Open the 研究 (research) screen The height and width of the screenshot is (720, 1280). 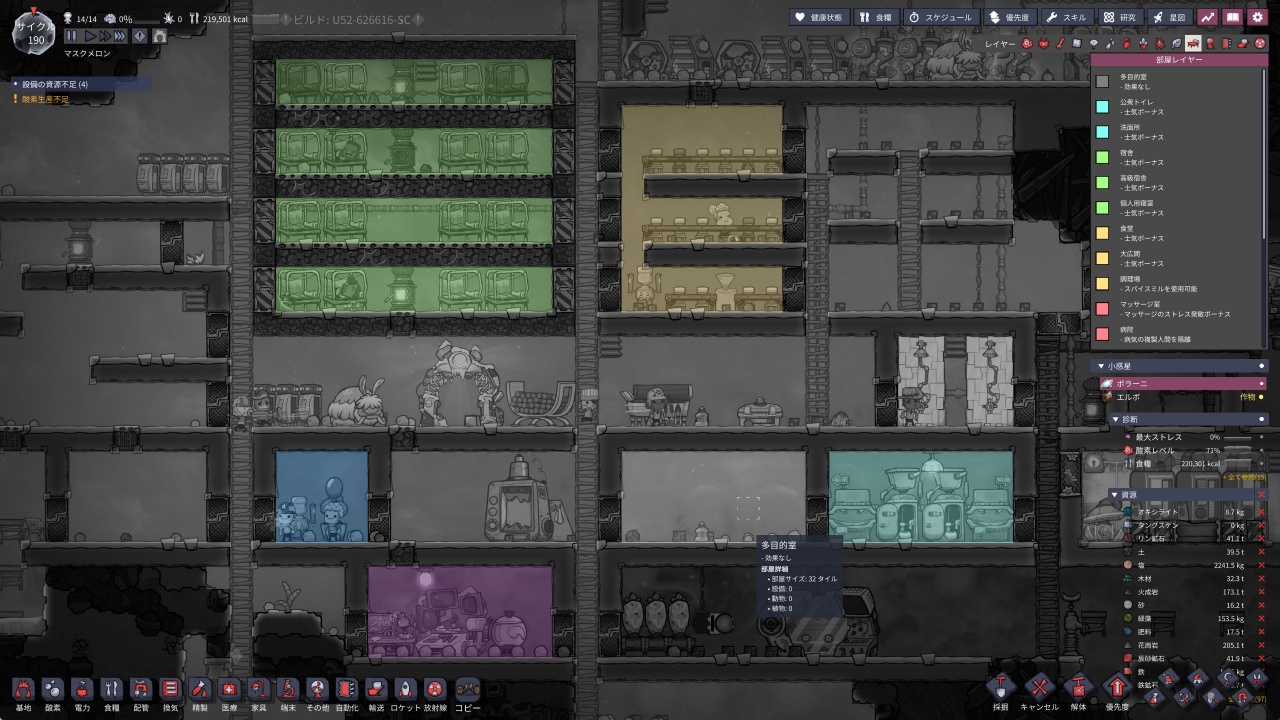pos(1121,17)
